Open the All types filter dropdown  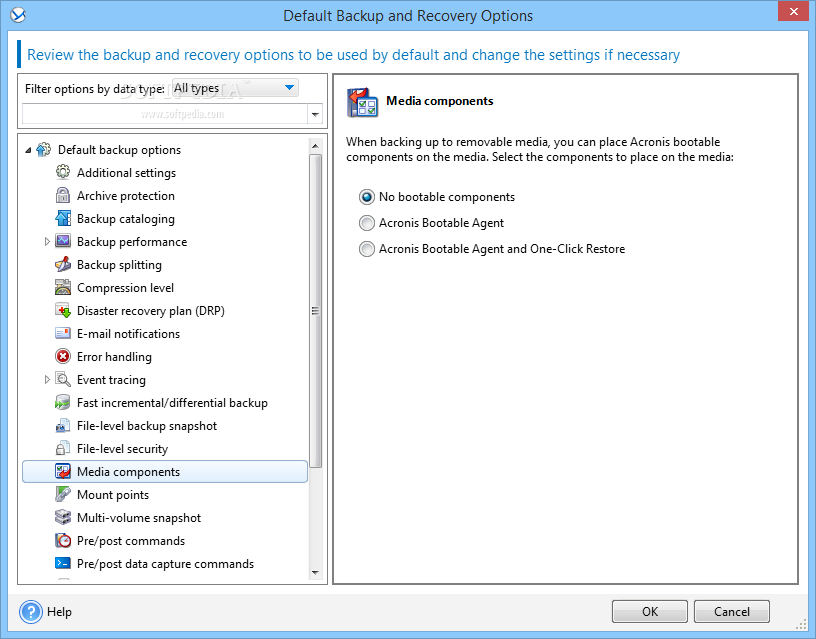click(235, 88)
